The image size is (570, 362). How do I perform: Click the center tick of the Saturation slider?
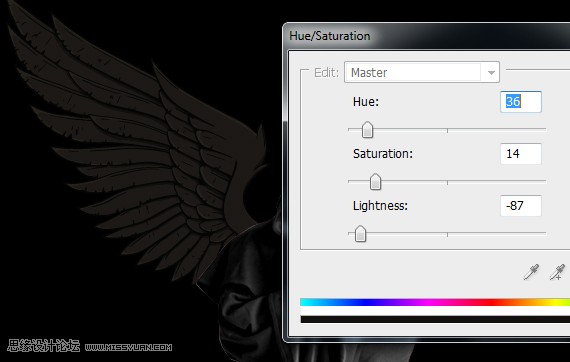(447, 182)
